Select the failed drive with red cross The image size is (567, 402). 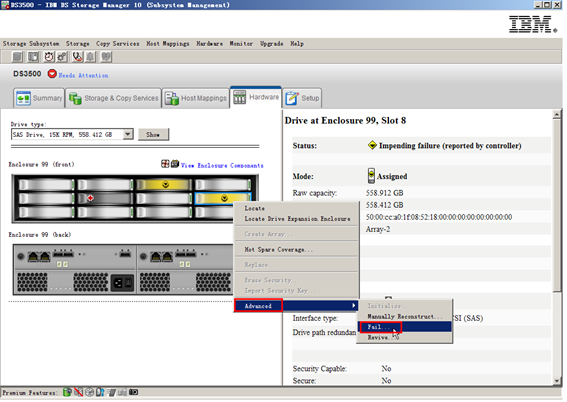tap(105, 198)
